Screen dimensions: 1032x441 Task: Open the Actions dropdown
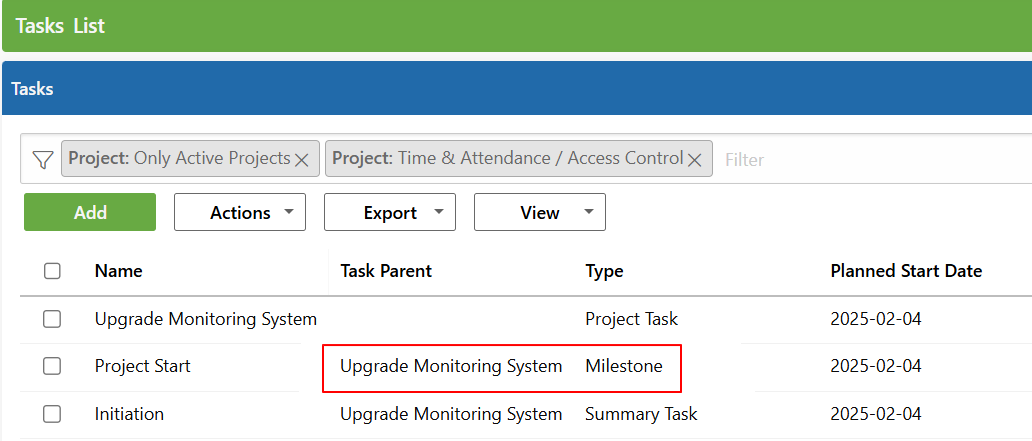point(240,212)
